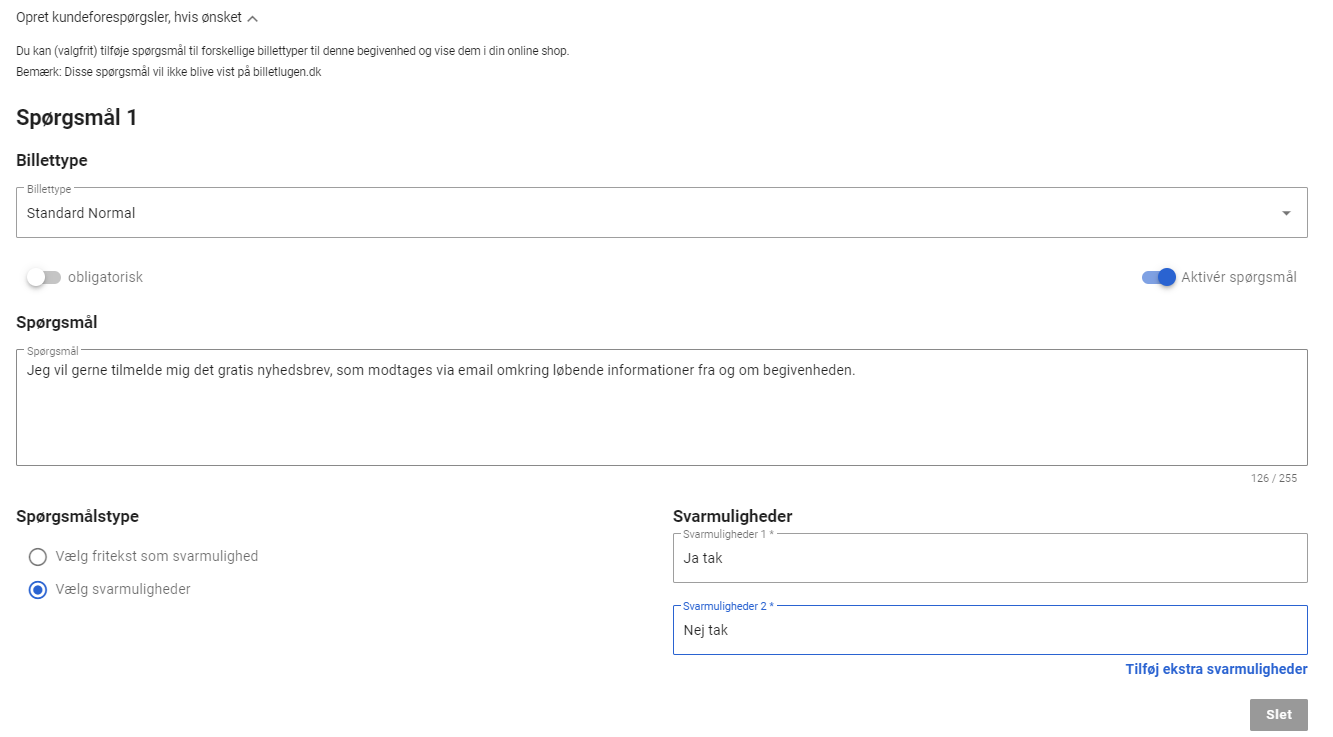1333x737 pixels.
Task: Select the "Vælg svarmuligheder" radio circle
Action: [x=38, y=590]
